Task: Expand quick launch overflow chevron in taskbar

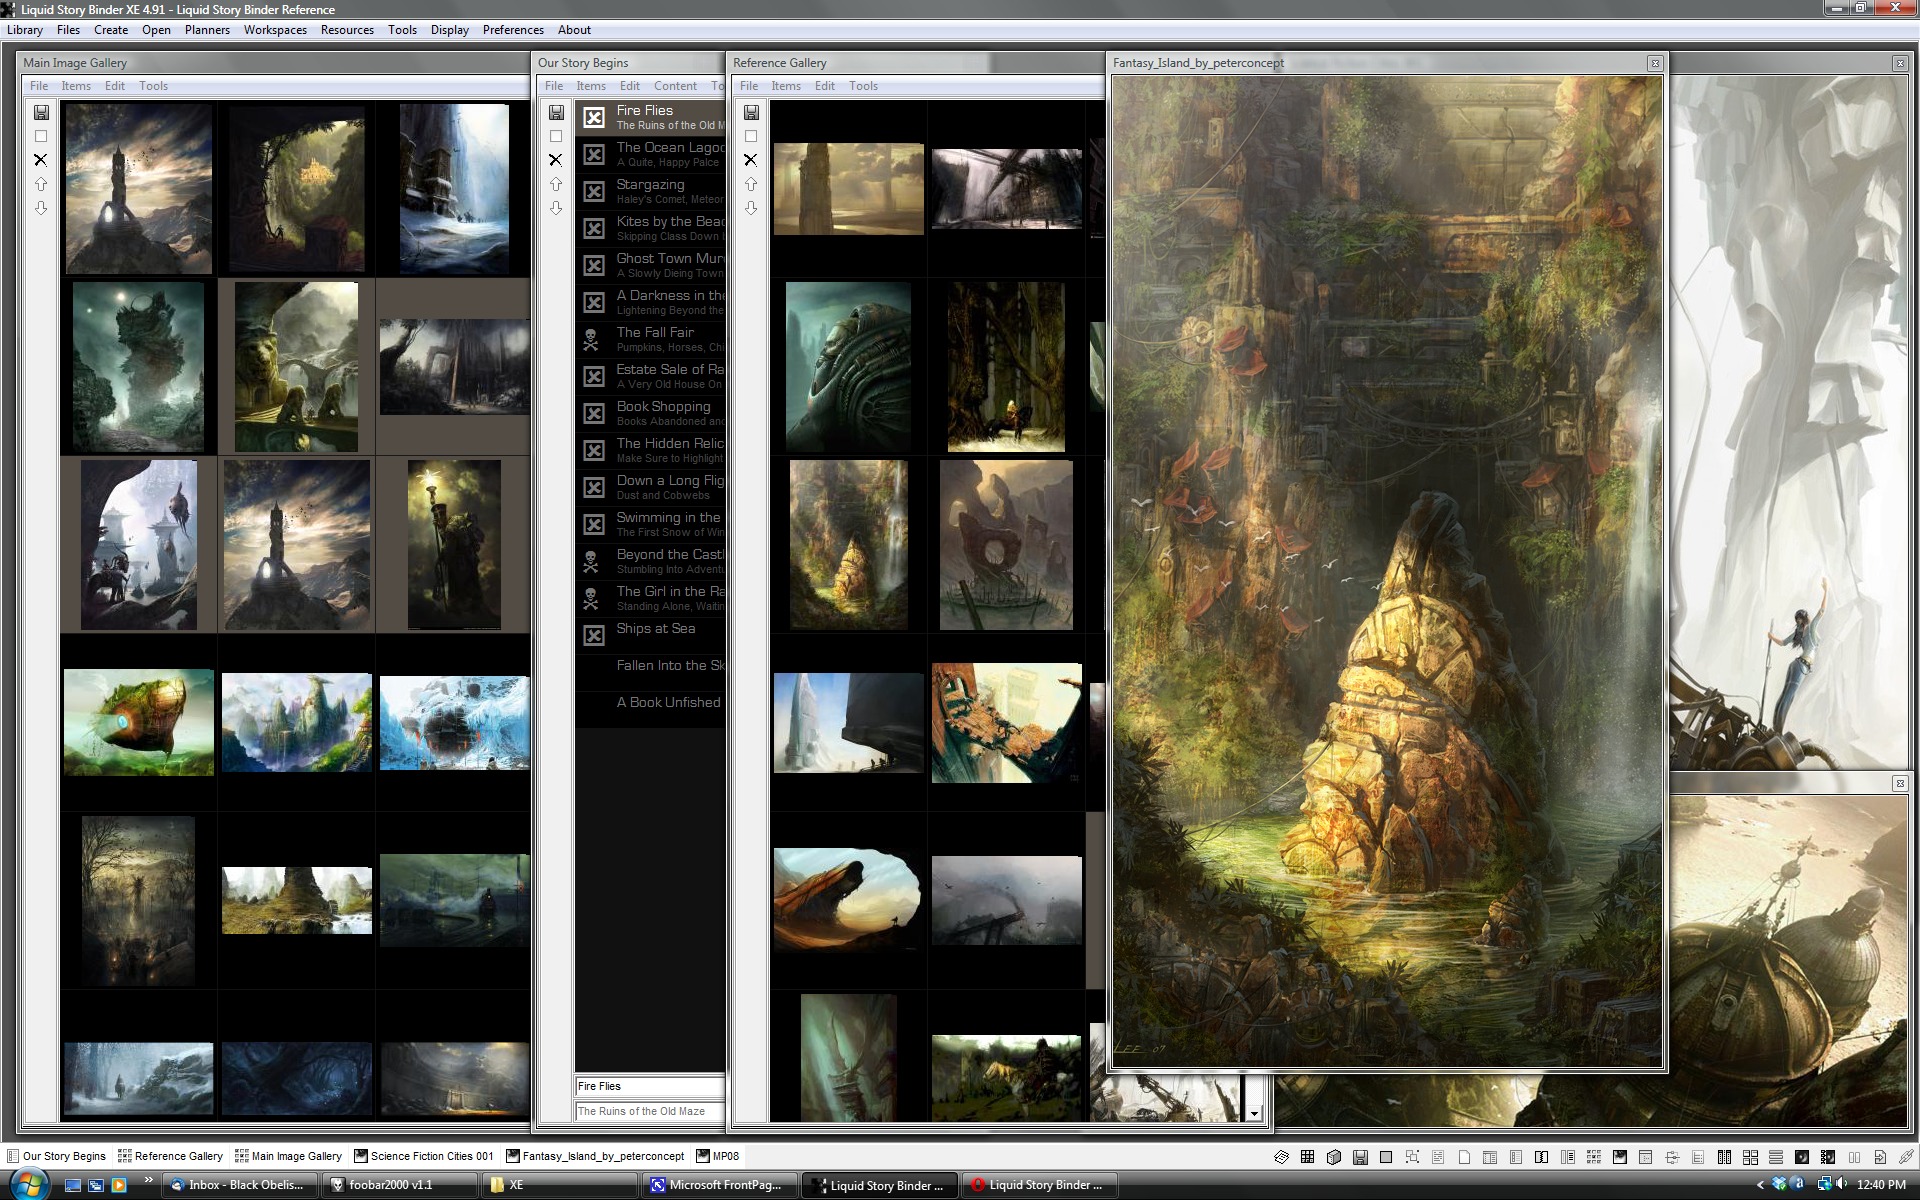Action: [149, 1180]
